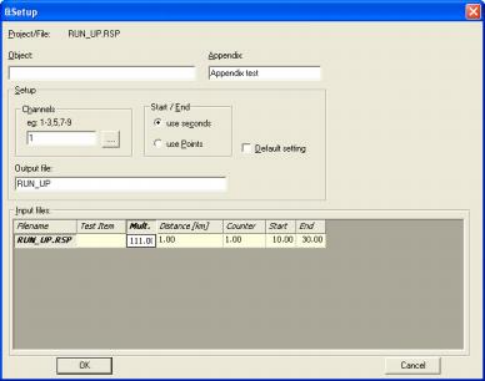Select the Distance [km] column header
Screen dimensions: 485x382
(x=189, y=226)
